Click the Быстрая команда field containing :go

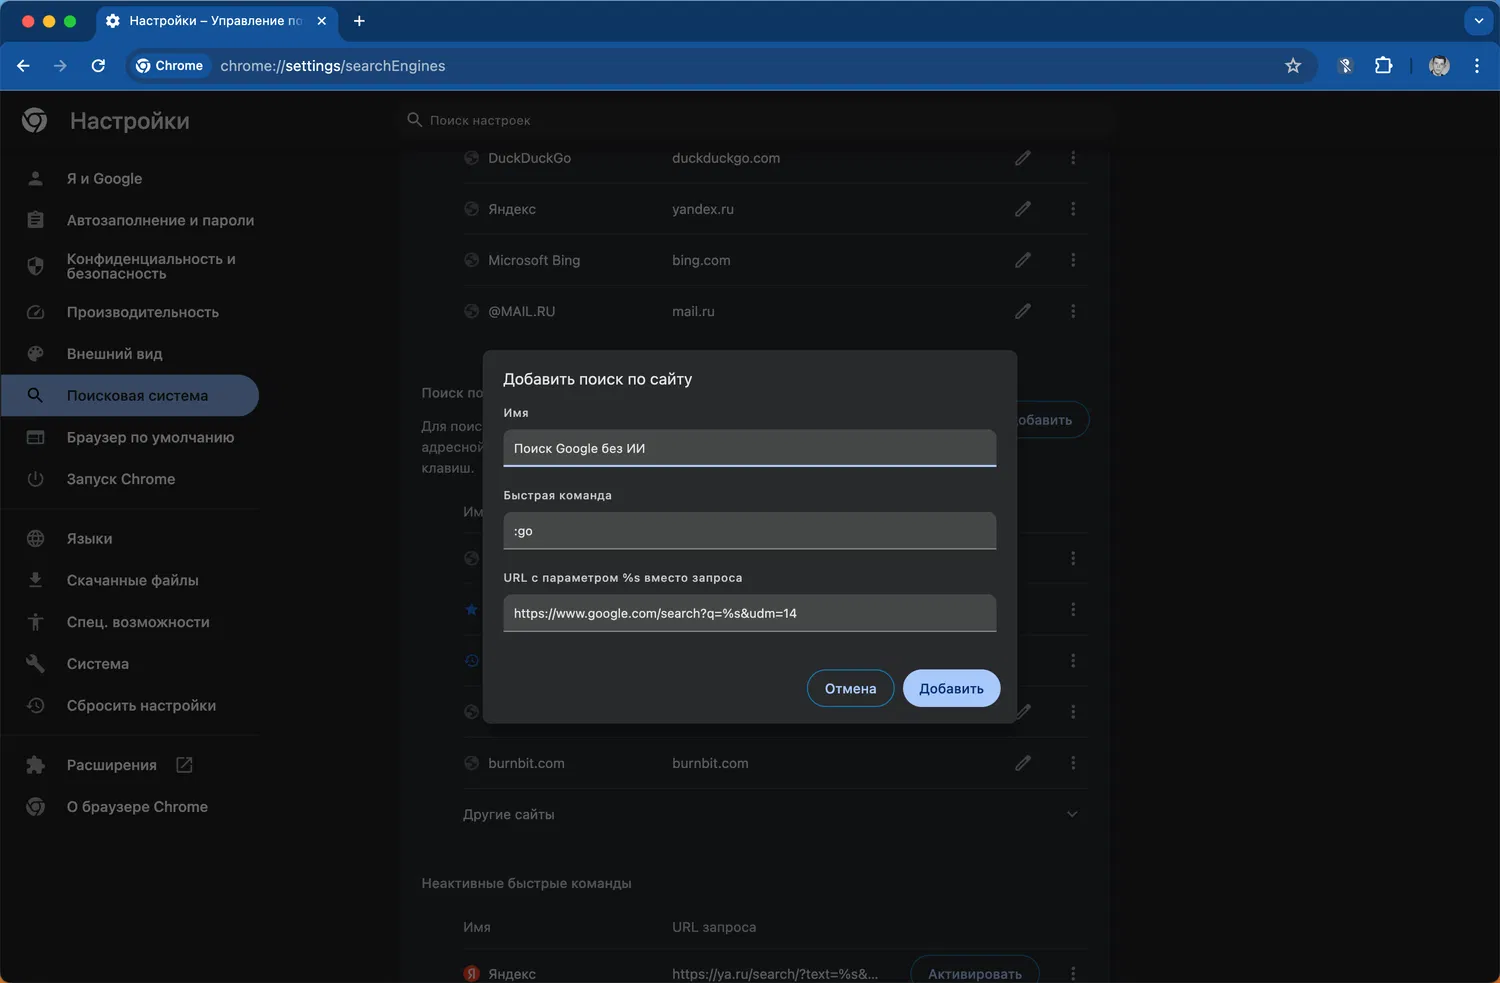coord(750,531)
